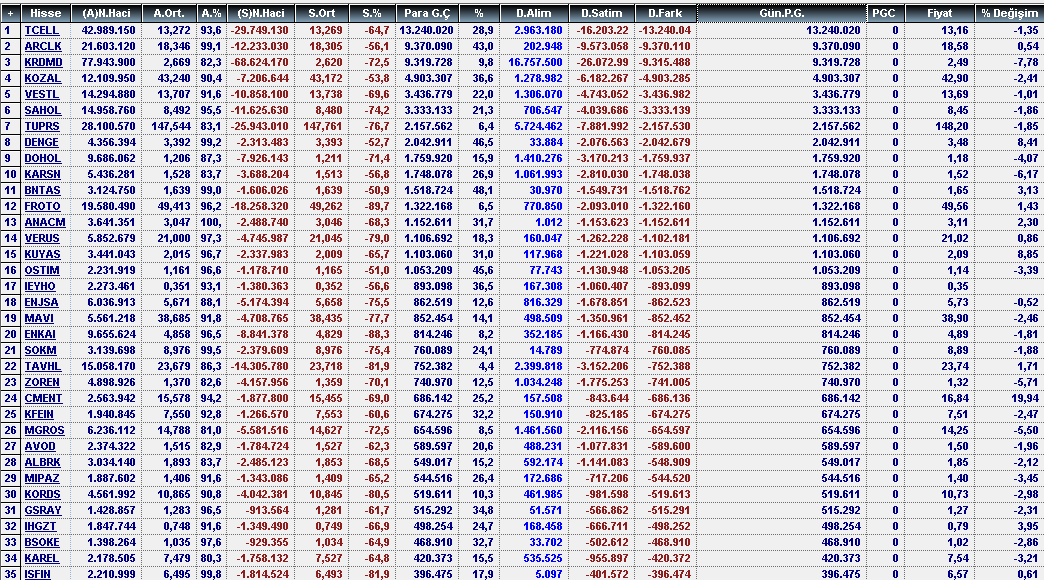The height and width of the screenshot is (580, 1044).
Task: Click the Gün.P.G. column header
Action: coord(781,13)
